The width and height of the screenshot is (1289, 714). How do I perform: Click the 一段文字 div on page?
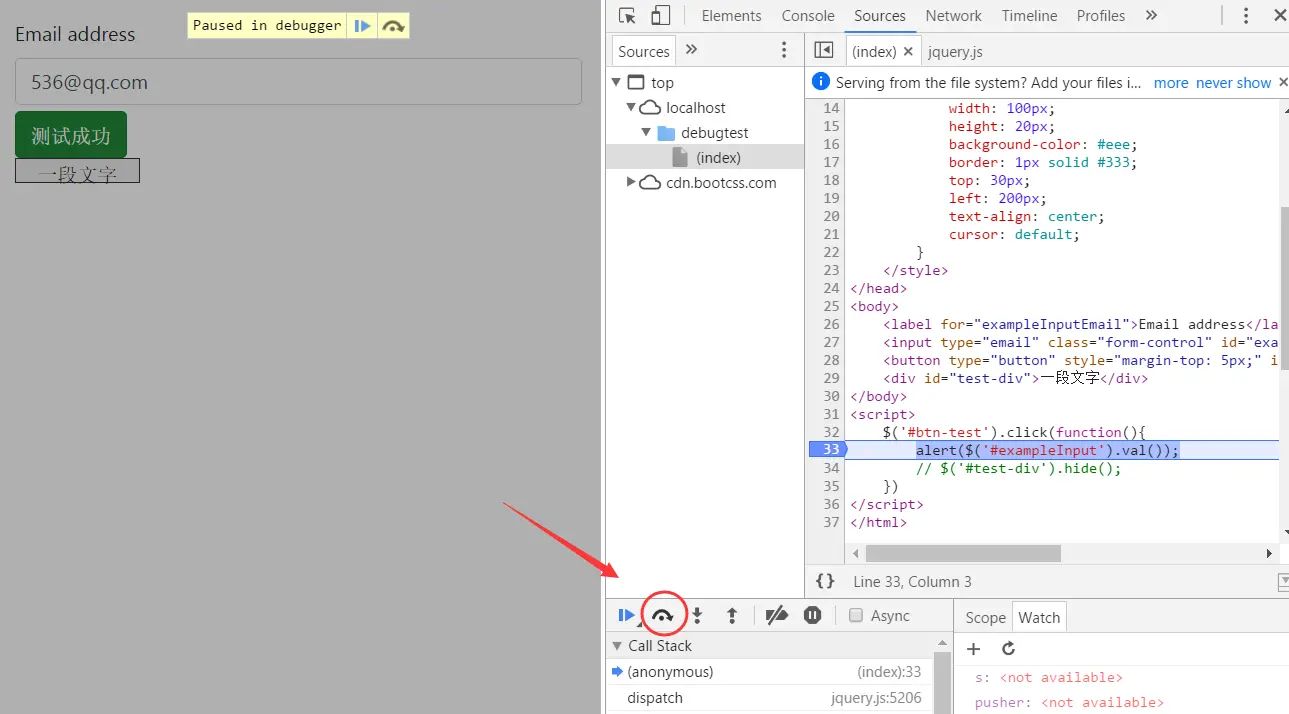pyautogui.click(x=77, y=172)
